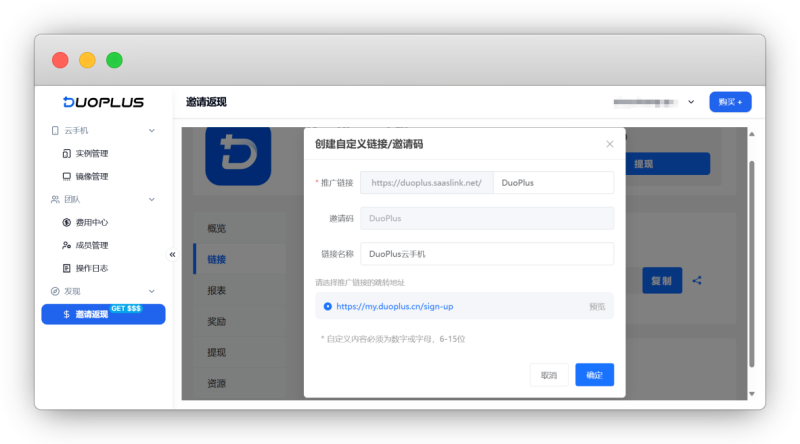
Task: Click the 复制 button
Action: pos(662,280)
